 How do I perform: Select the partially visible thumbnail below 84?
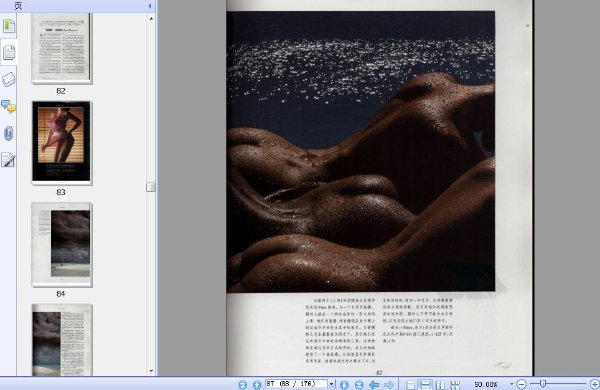click(62, 340)
